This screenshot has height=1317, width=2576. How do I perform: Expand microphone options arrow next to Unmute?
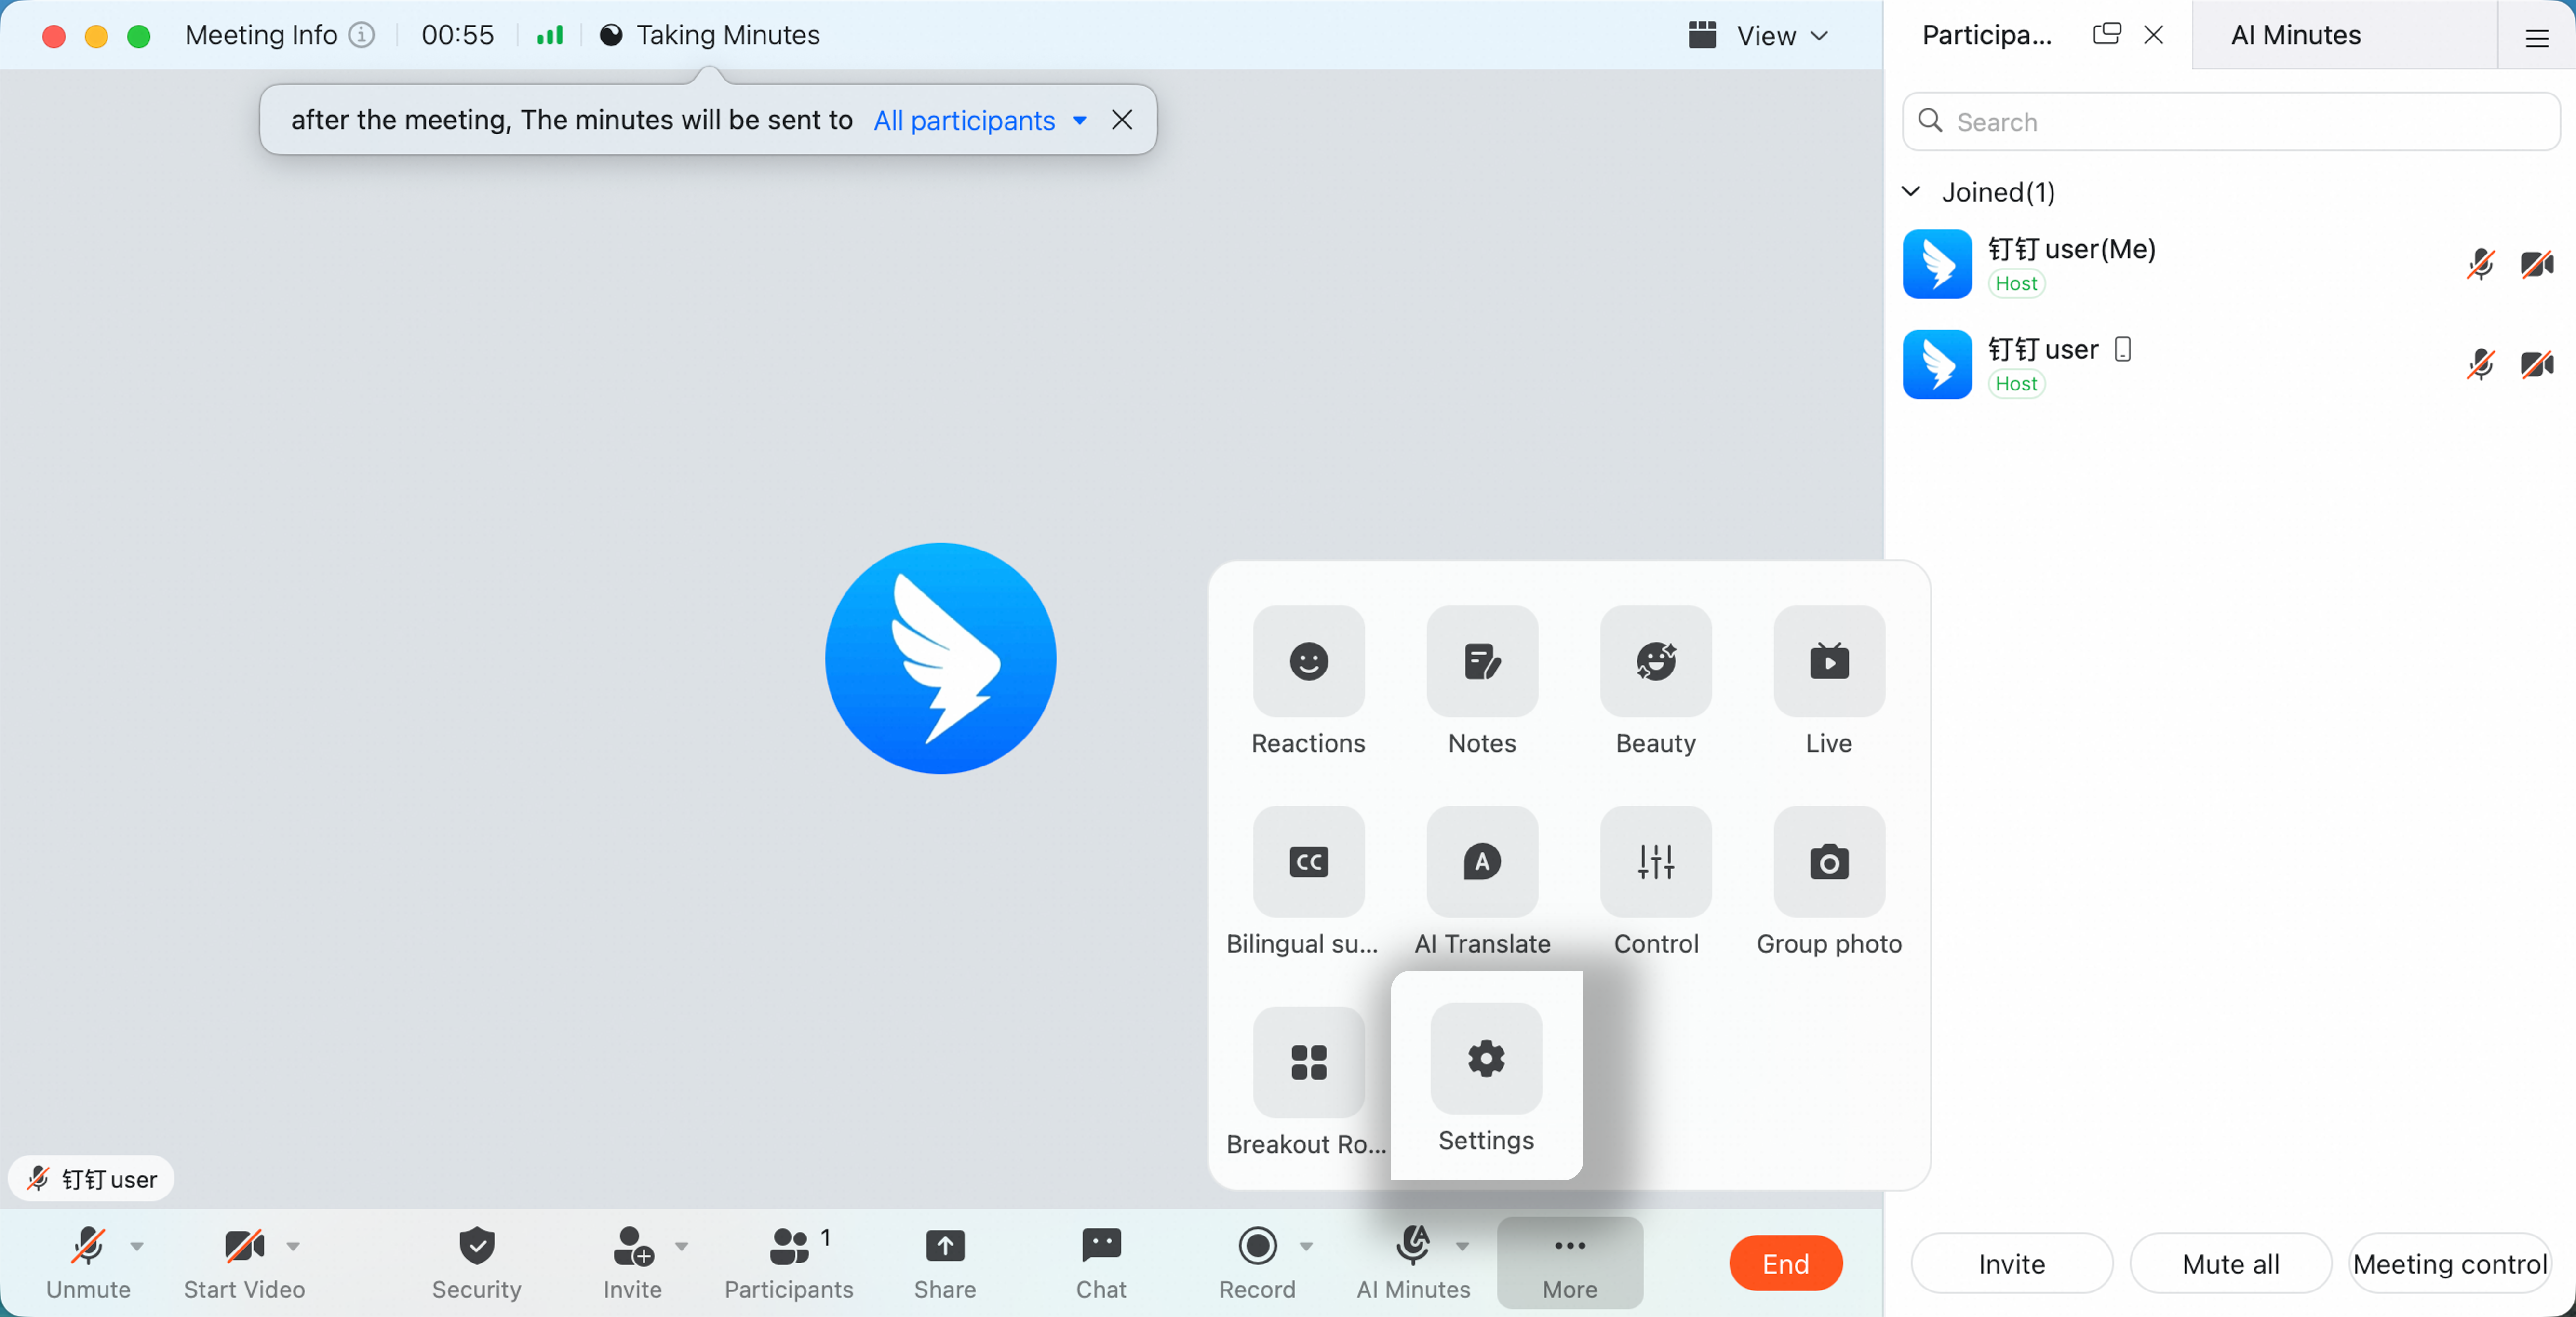click(x=137, y=1246)
